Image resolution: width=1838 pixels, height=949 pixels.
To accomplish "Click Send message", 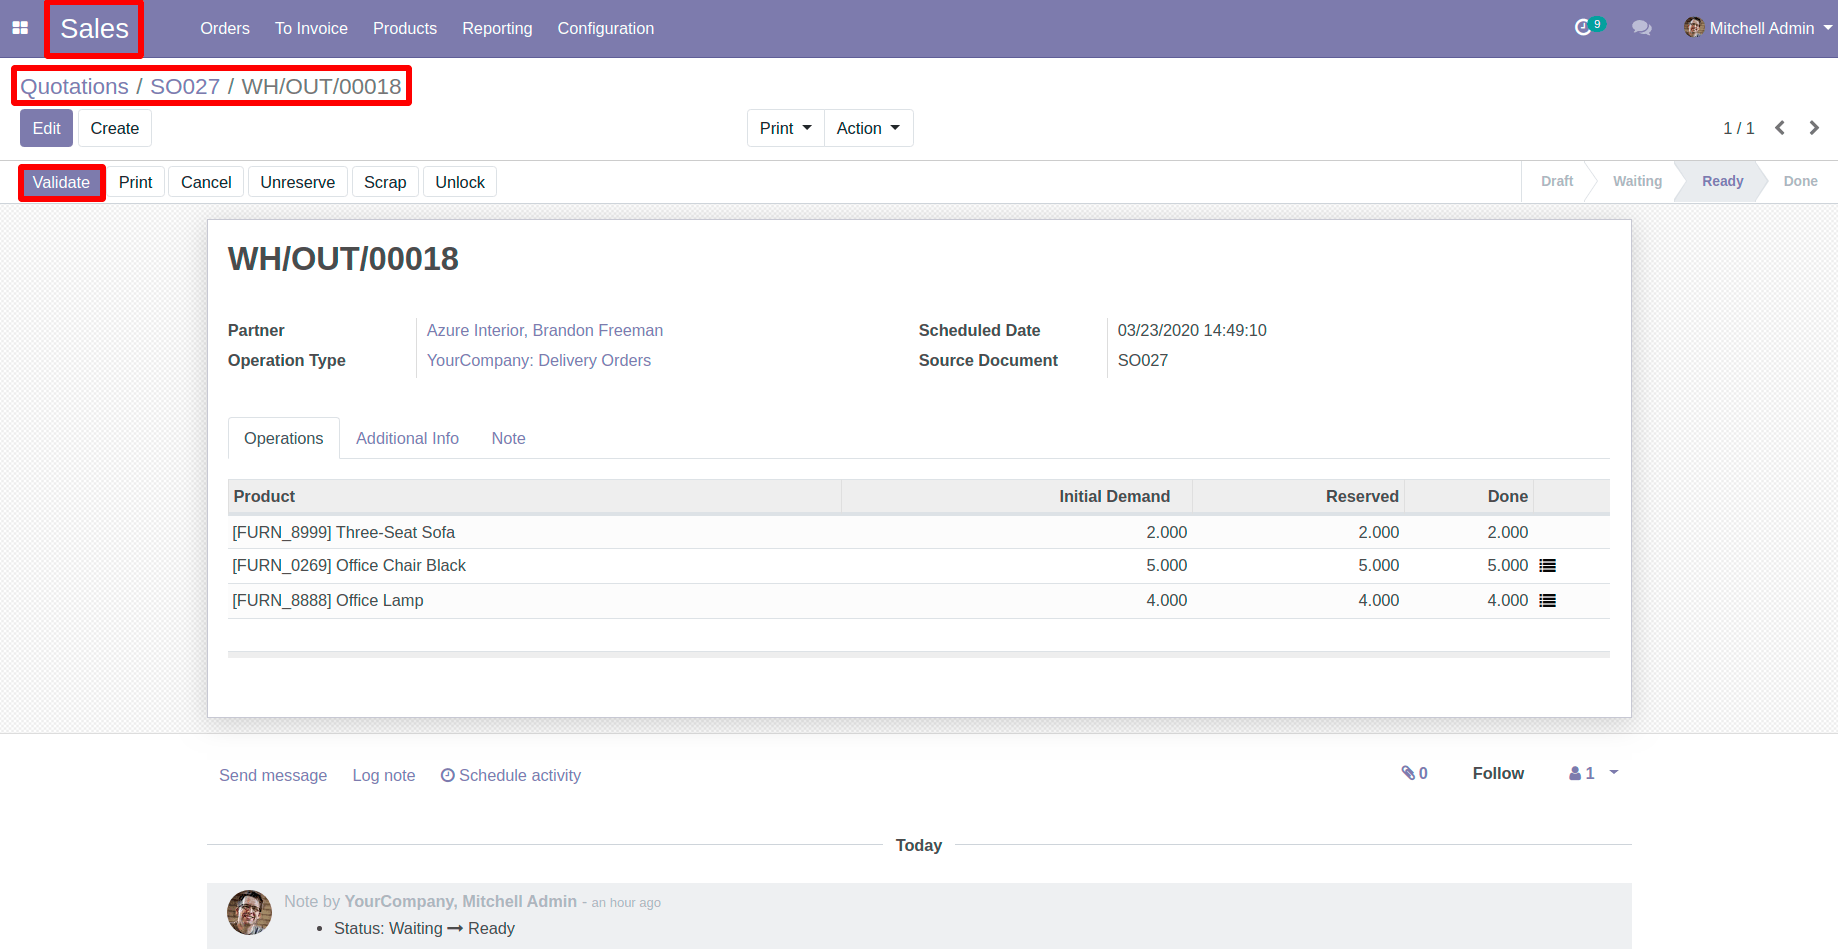I will (273, 775).
